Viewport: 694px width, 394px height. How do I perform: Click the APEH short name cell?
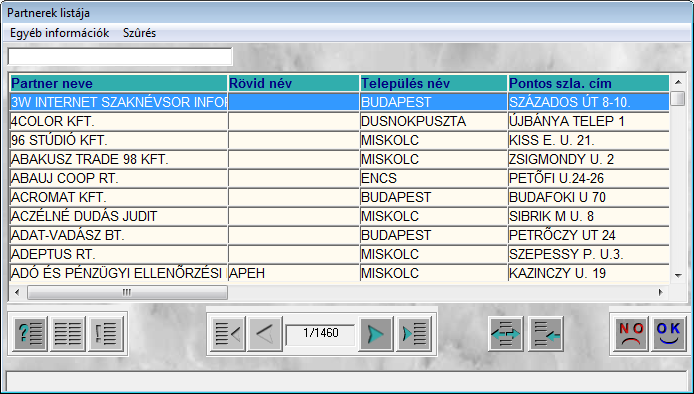click(294, 274)
